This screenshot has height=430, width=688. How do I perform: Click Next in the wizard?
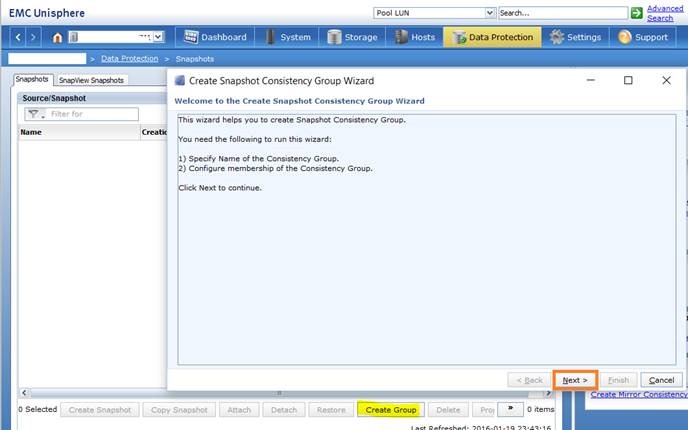click(575, 380)
